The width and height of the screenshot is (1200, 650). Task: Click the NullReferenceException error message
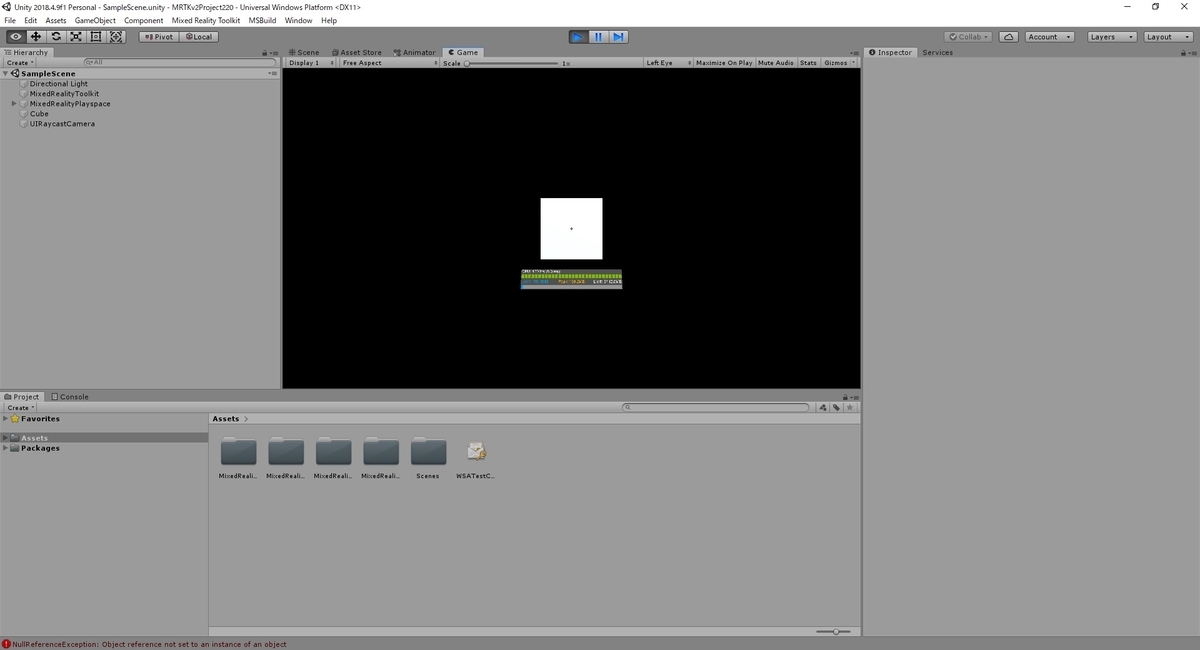150,644
